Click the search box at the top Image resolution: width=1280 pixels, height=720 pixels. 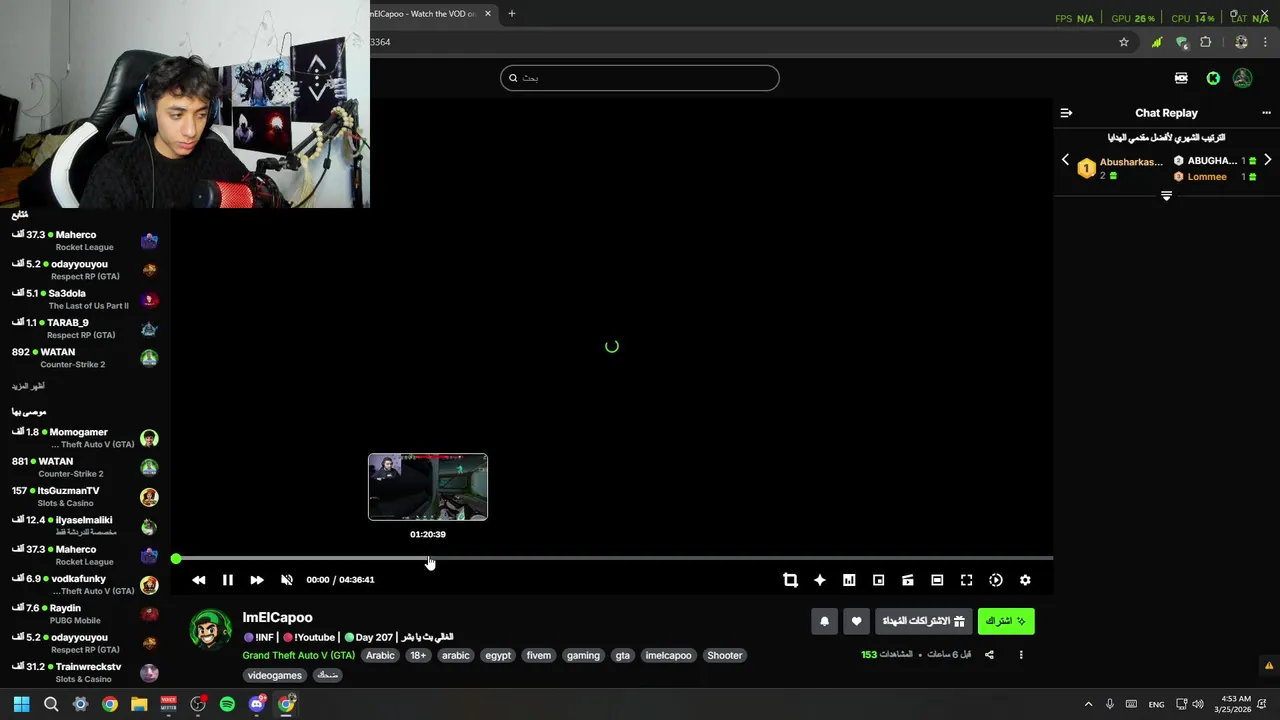[x=640, y=78]
